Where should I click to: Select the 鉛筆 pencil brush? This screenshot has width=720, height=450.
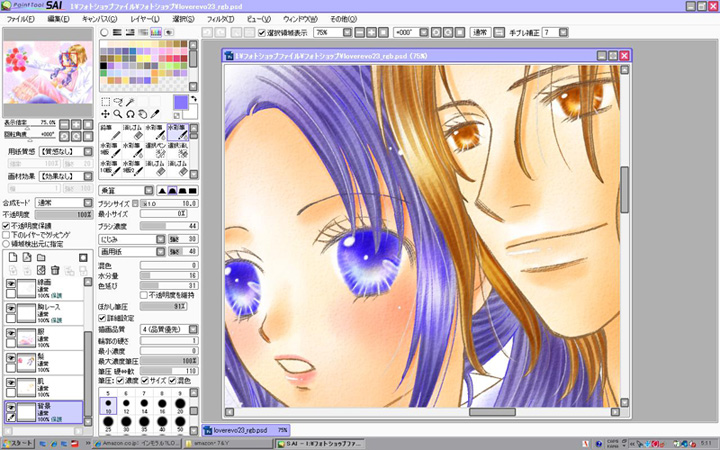click(x=110, y=132)
